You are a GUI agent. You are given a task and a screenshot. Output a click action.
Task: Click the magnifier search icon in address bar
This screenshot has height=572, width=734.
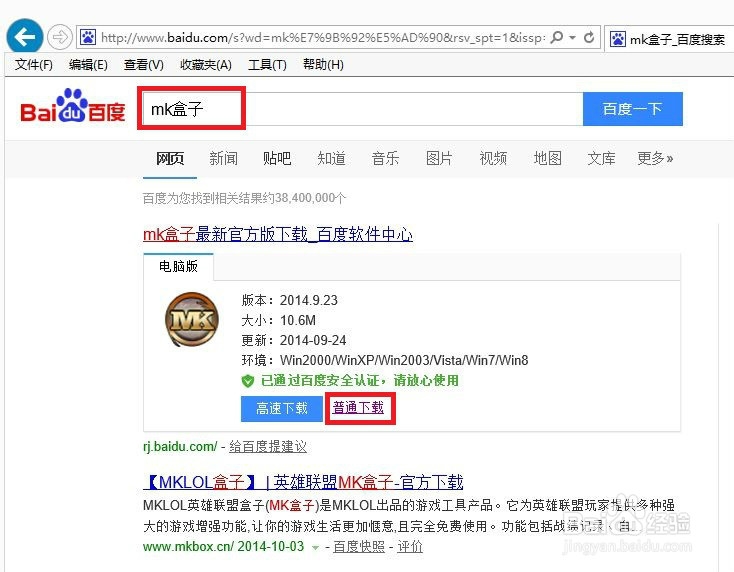click(557, 37)
